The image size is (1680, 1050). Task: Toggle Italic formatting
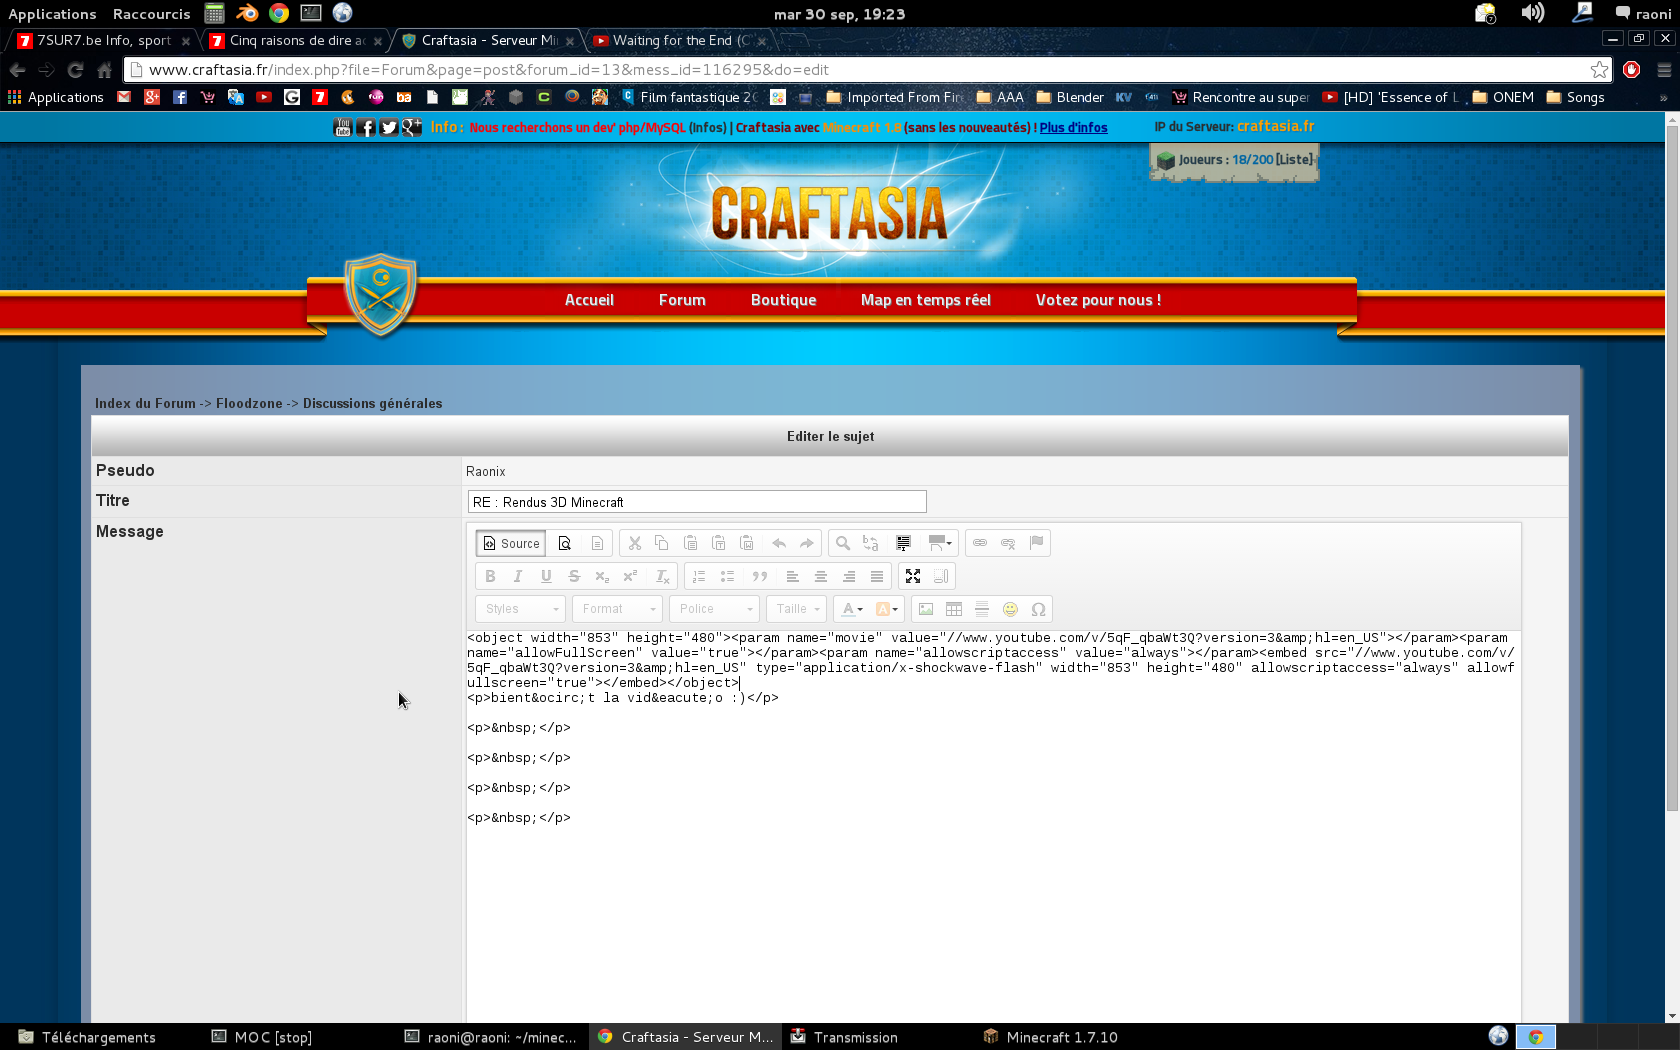(x=518, y=576)
